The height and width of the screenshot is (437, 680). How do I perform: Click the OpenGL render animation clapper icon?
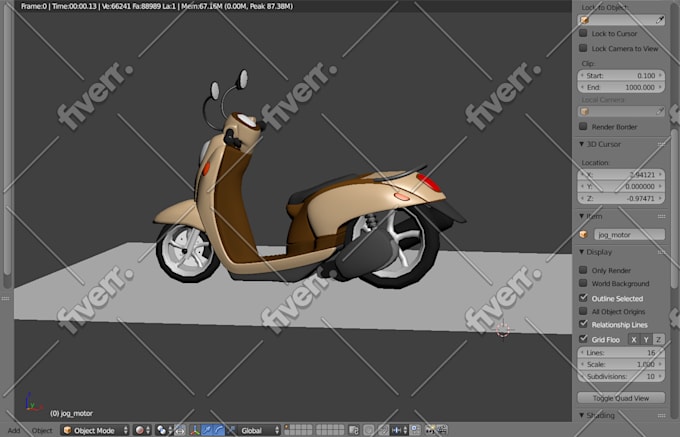point(442,430)
